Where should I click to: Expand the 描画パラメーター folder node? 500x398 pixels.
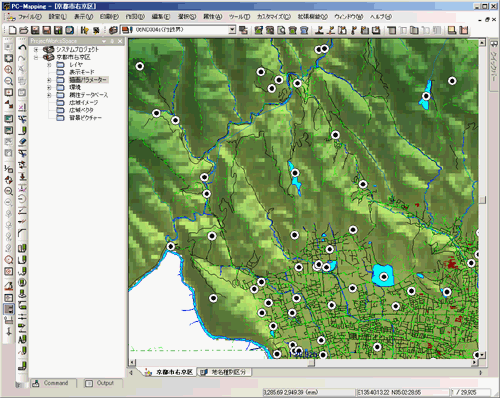click(x=49, y=80)
